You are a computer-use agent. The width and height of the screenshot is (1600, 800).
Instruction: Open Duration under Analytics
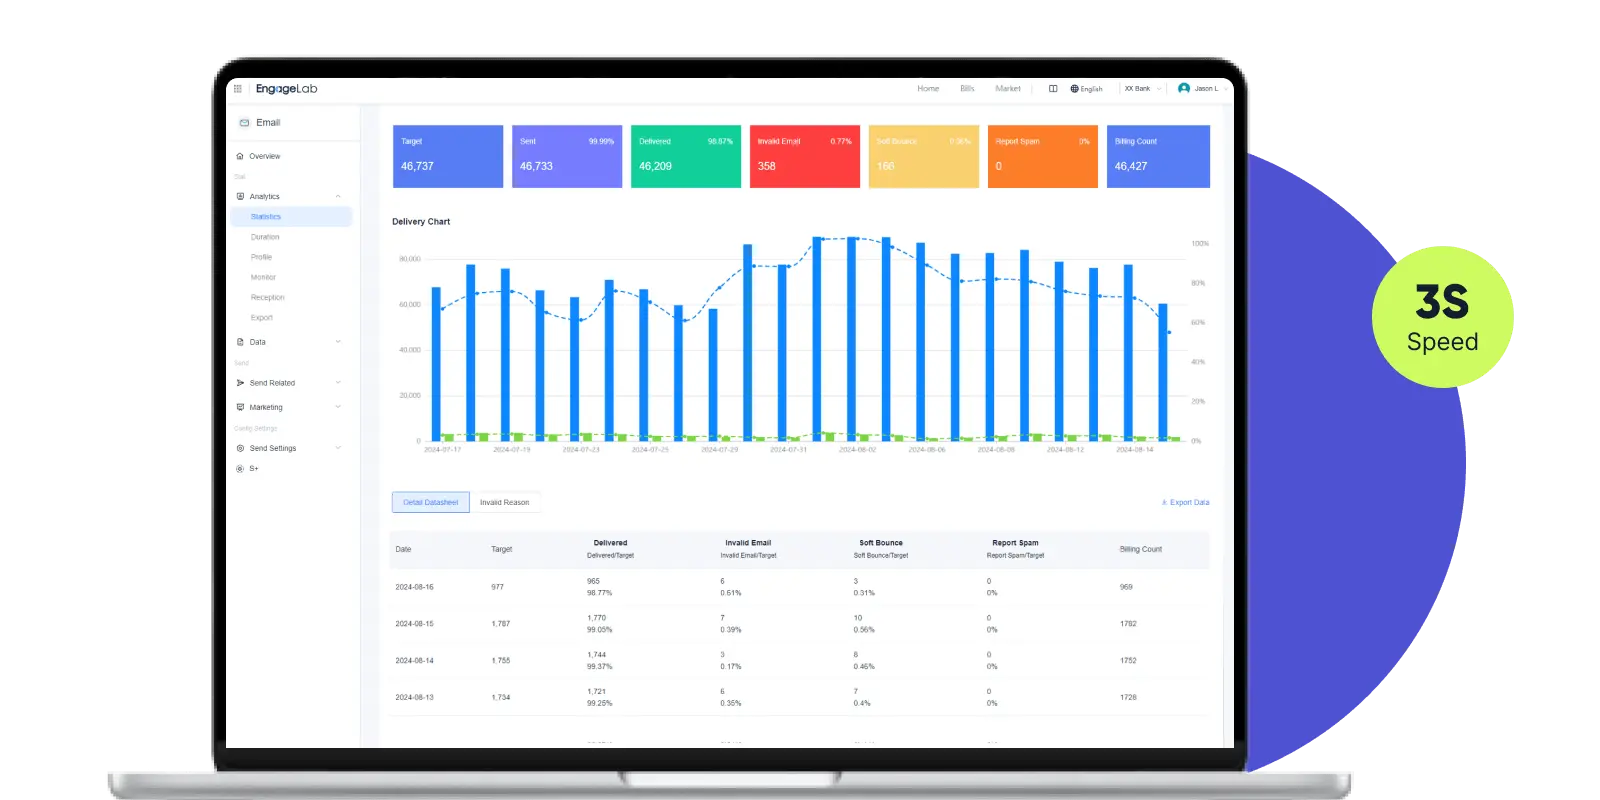click(265, 237)
